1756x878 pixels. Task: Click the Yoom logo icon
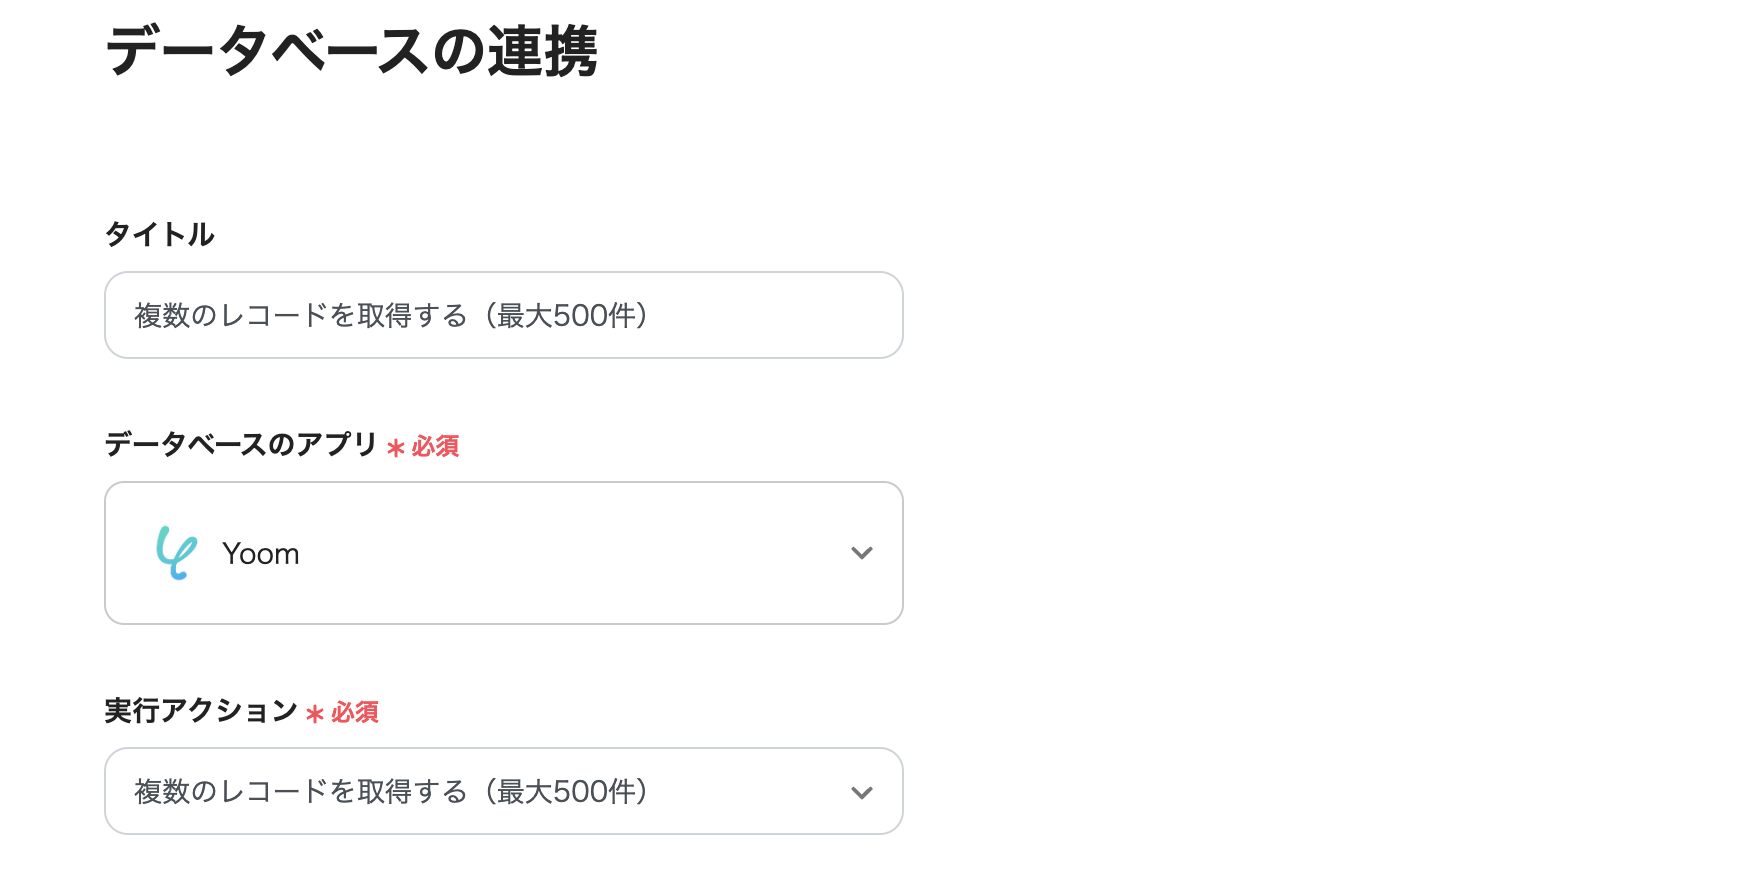[176, 553]
